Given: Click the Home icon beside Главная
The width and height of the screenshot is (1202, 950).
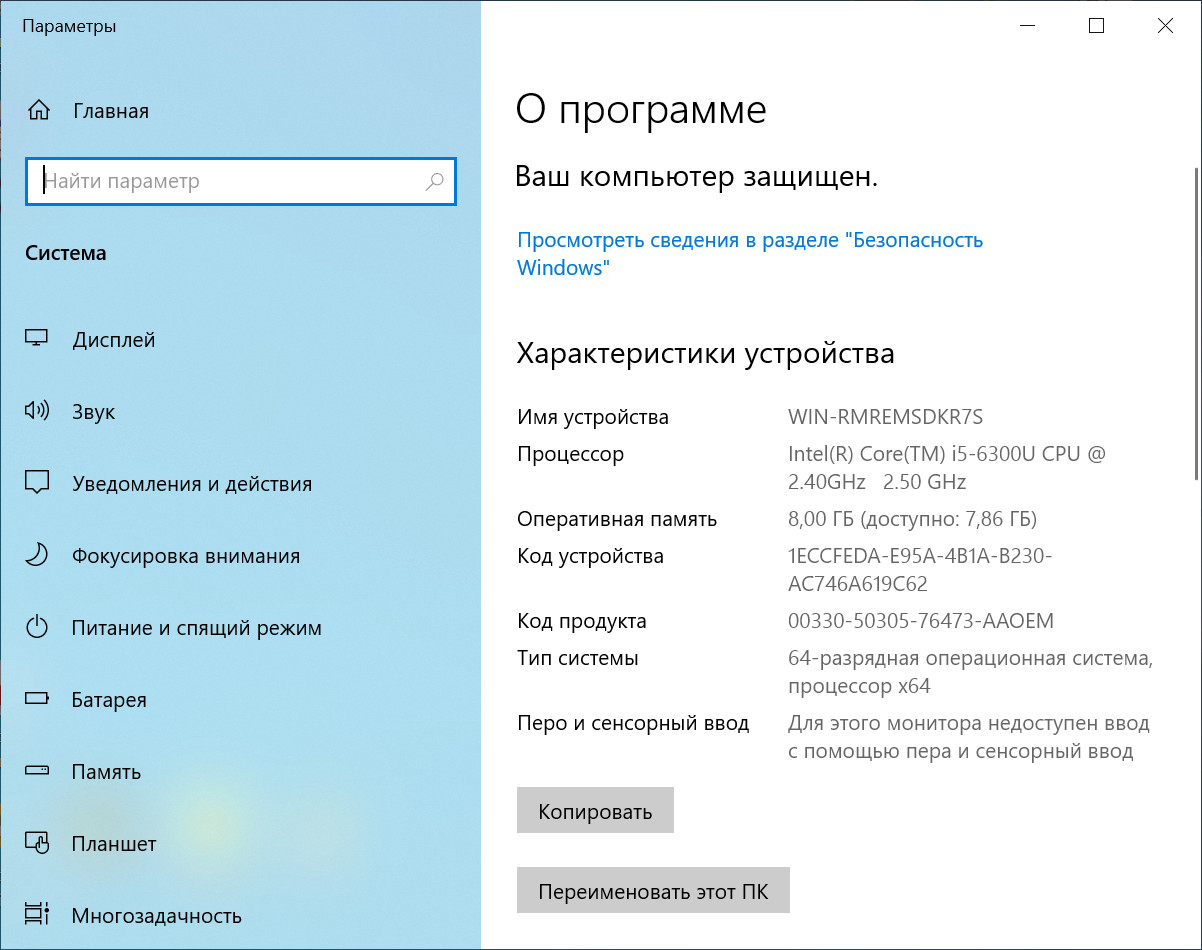Looking at the screenshot, I should (x=38, y=110).
